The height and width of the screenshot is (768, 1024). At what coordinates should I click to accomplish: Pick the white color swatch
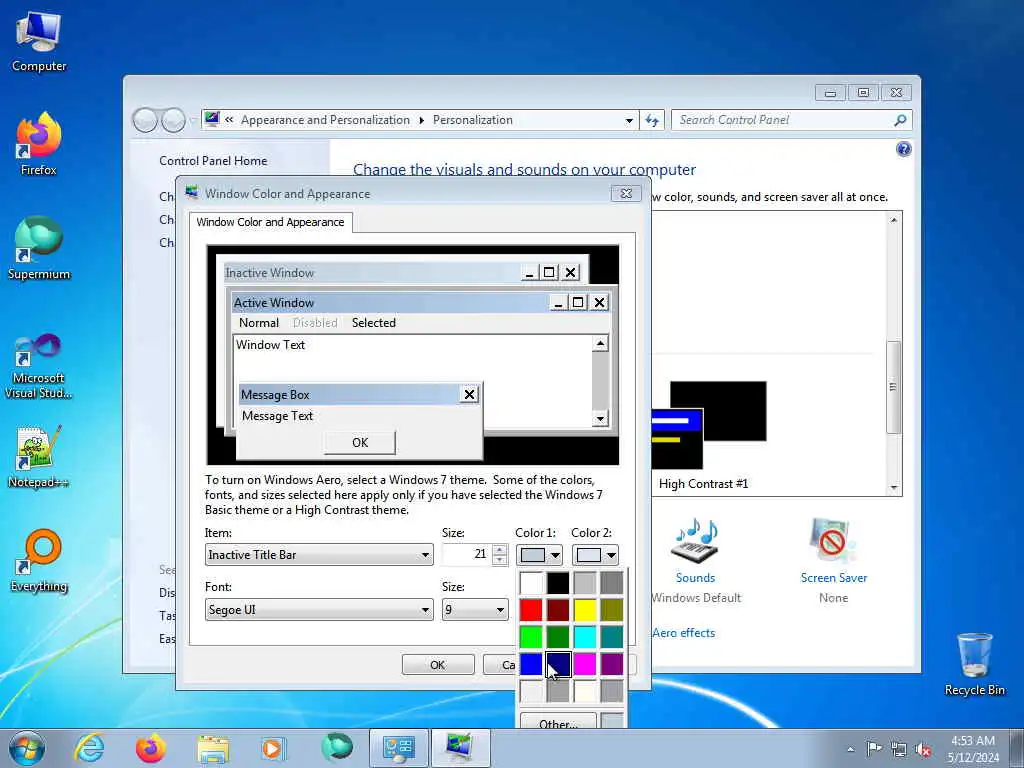pos(531,583)
